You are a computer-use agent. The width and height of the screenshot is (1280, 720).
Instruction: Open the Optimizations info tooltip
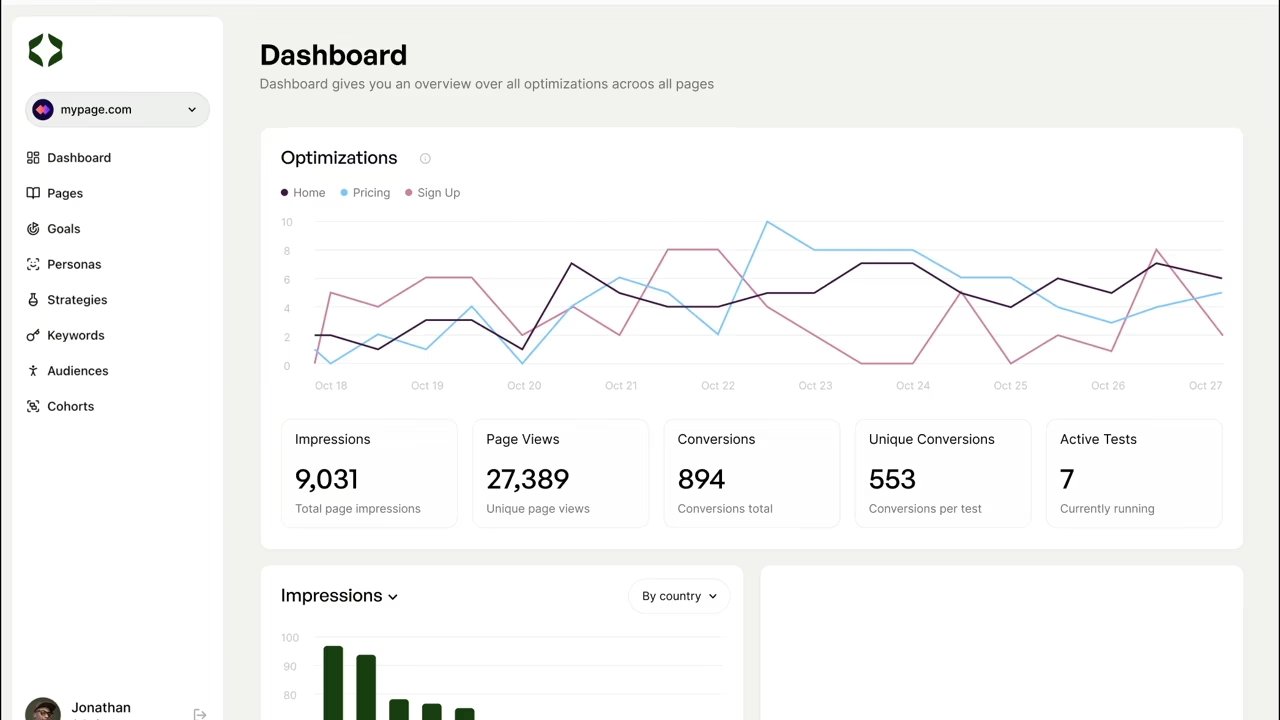click(424, 158)
